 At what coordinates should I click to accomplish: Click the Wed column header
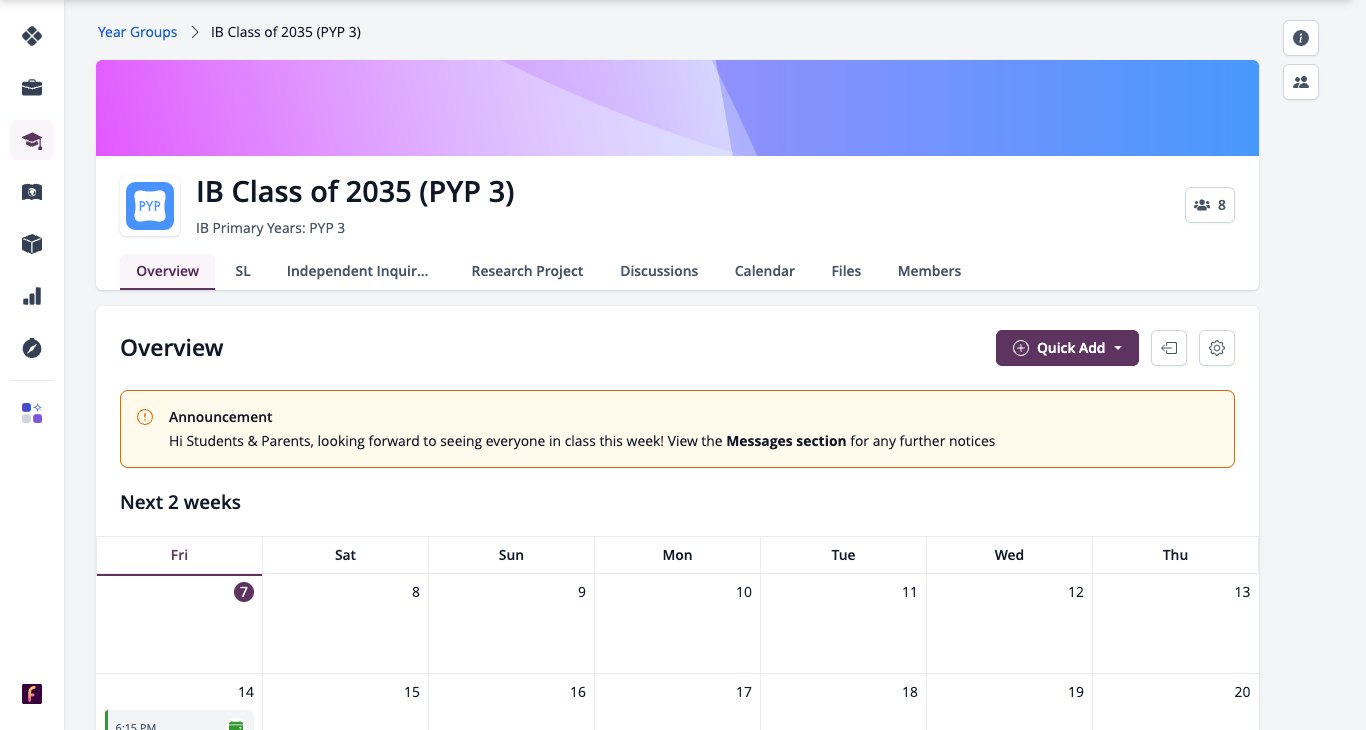point(1009,555)
